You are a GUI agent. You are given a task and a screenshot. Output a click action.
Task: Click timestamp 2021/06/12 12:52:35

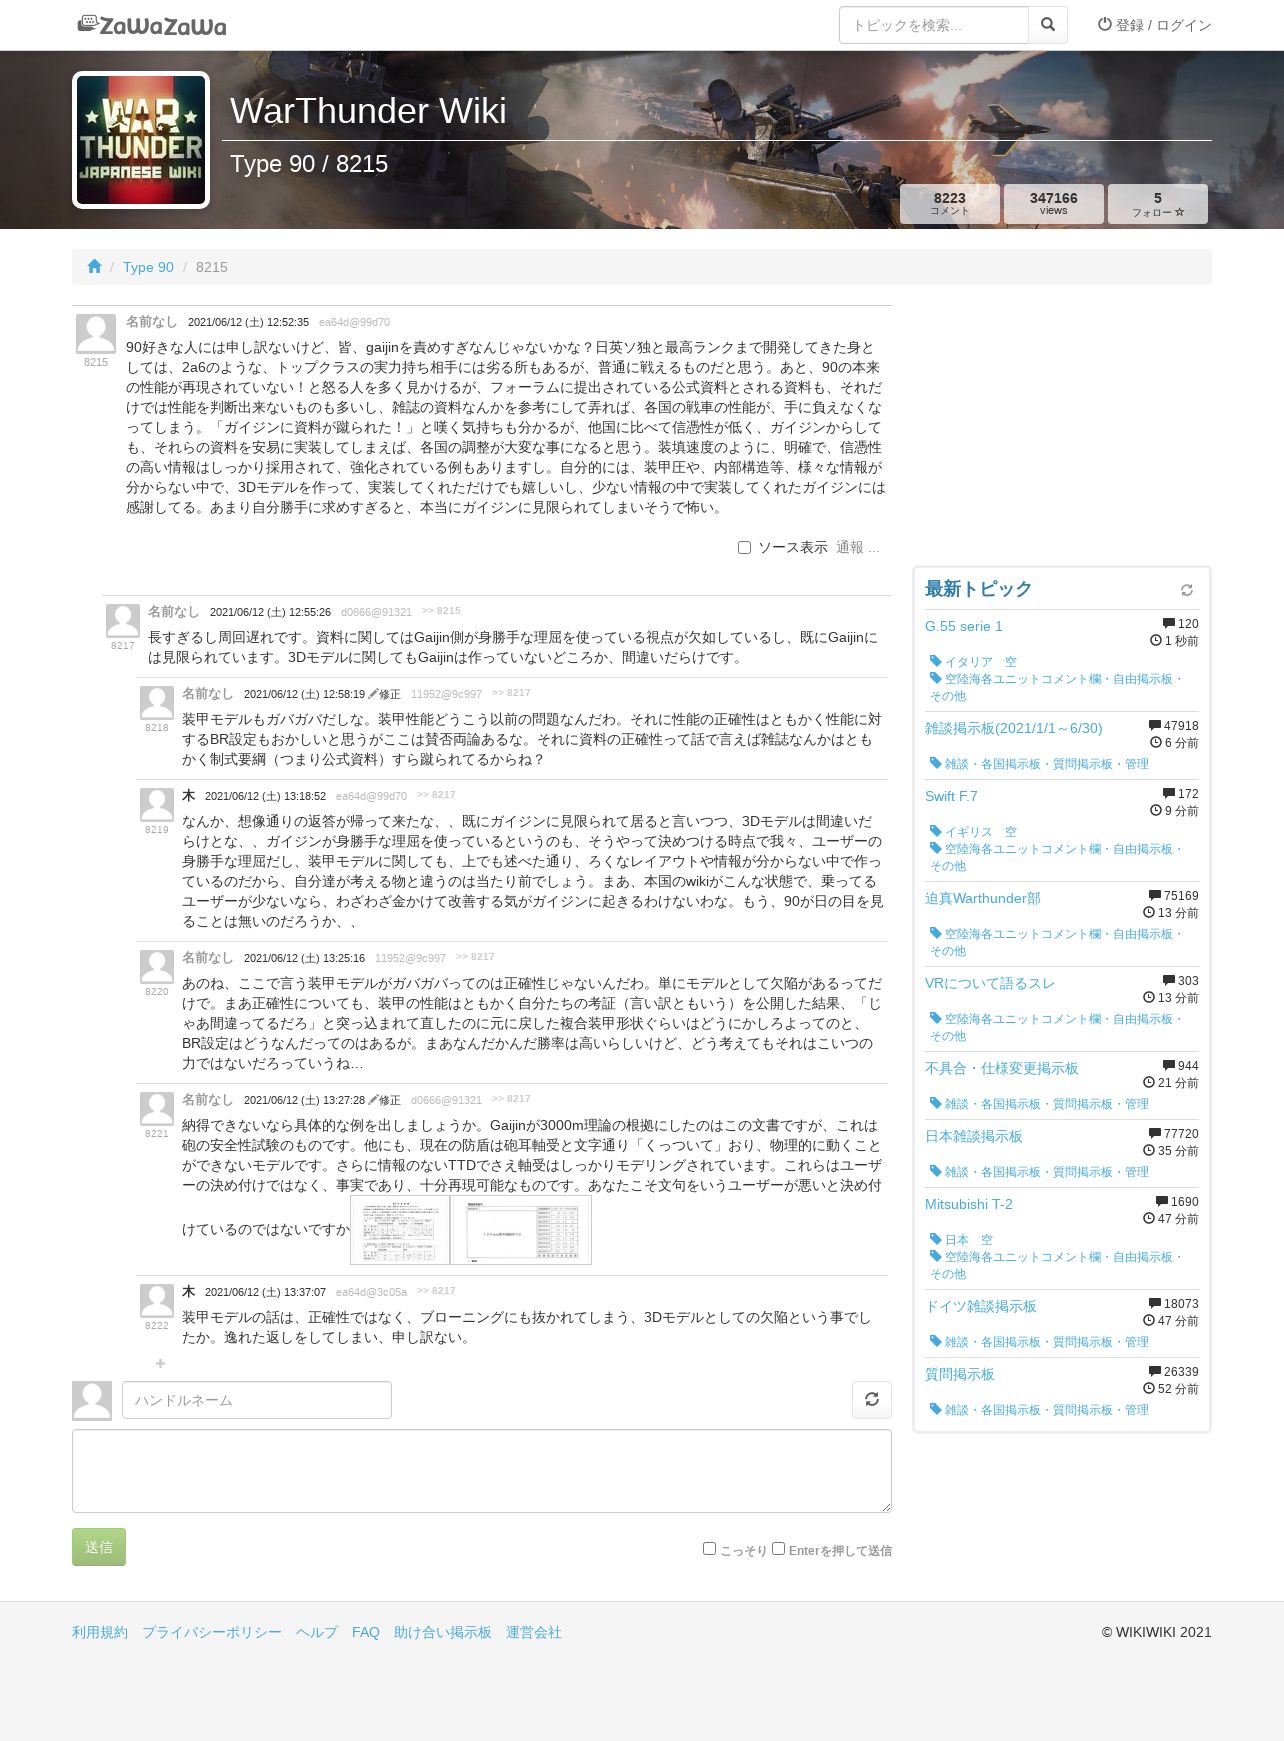click(248, 322)
